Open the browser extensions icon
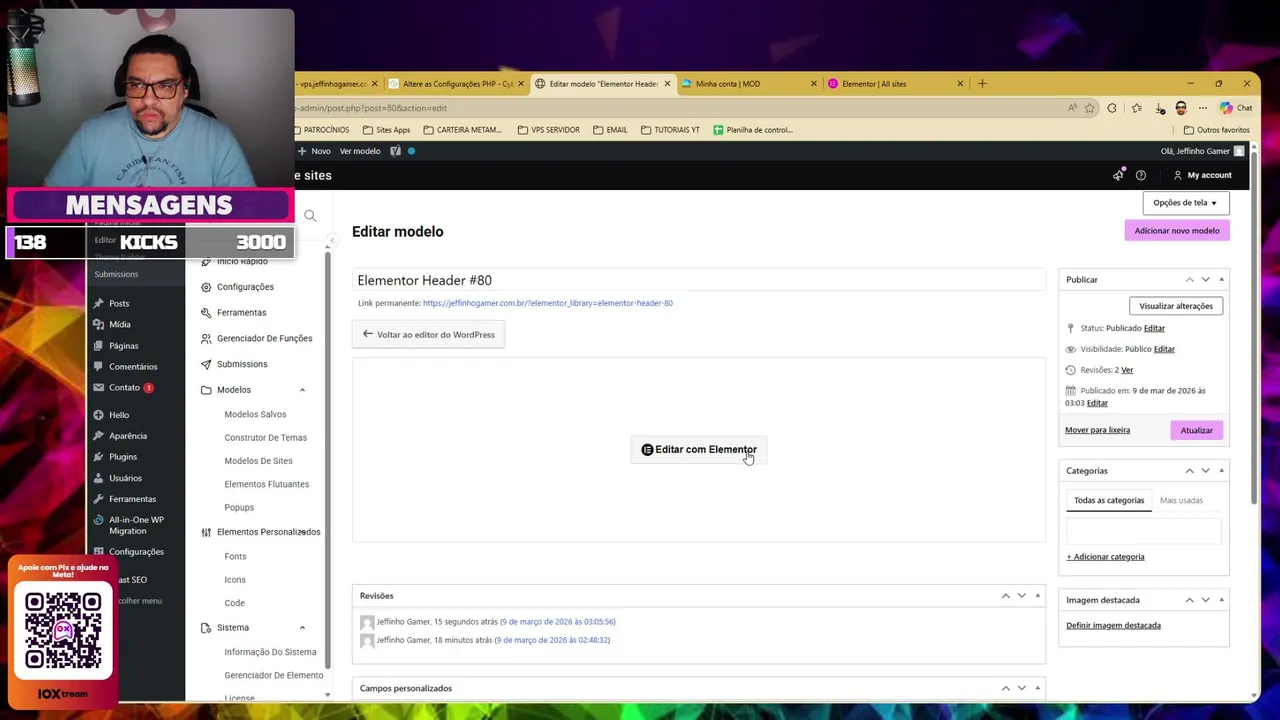The image size is (1280, 720). point(1112,108)
